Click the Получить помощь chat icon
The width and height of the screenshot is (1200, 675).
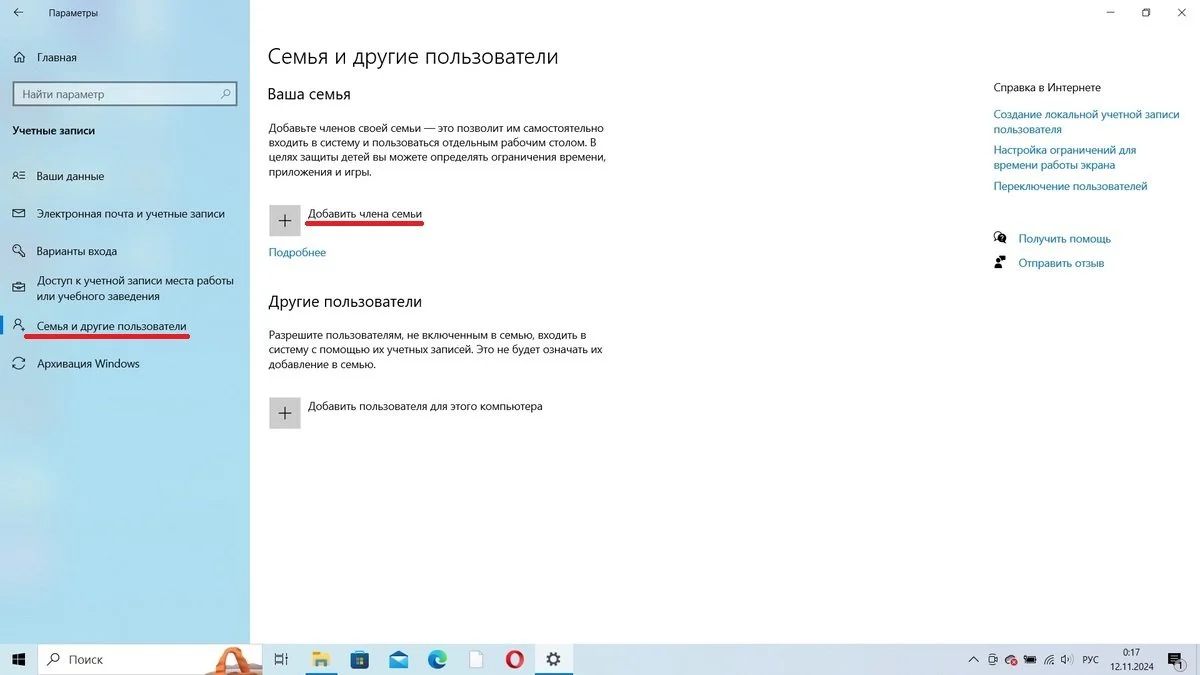[1000, 238]
